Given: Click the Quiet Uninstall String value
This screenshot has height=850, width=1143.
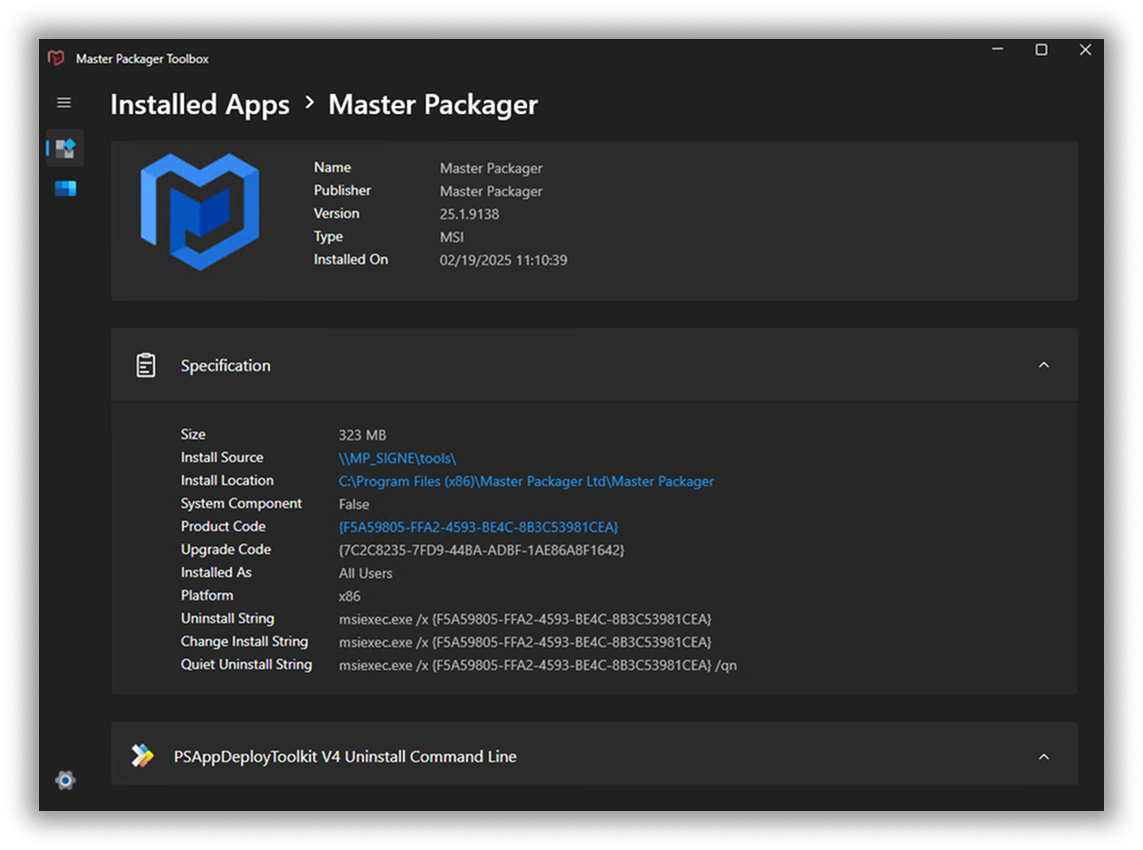Looking at the screenshot, I should click(538, 665).
